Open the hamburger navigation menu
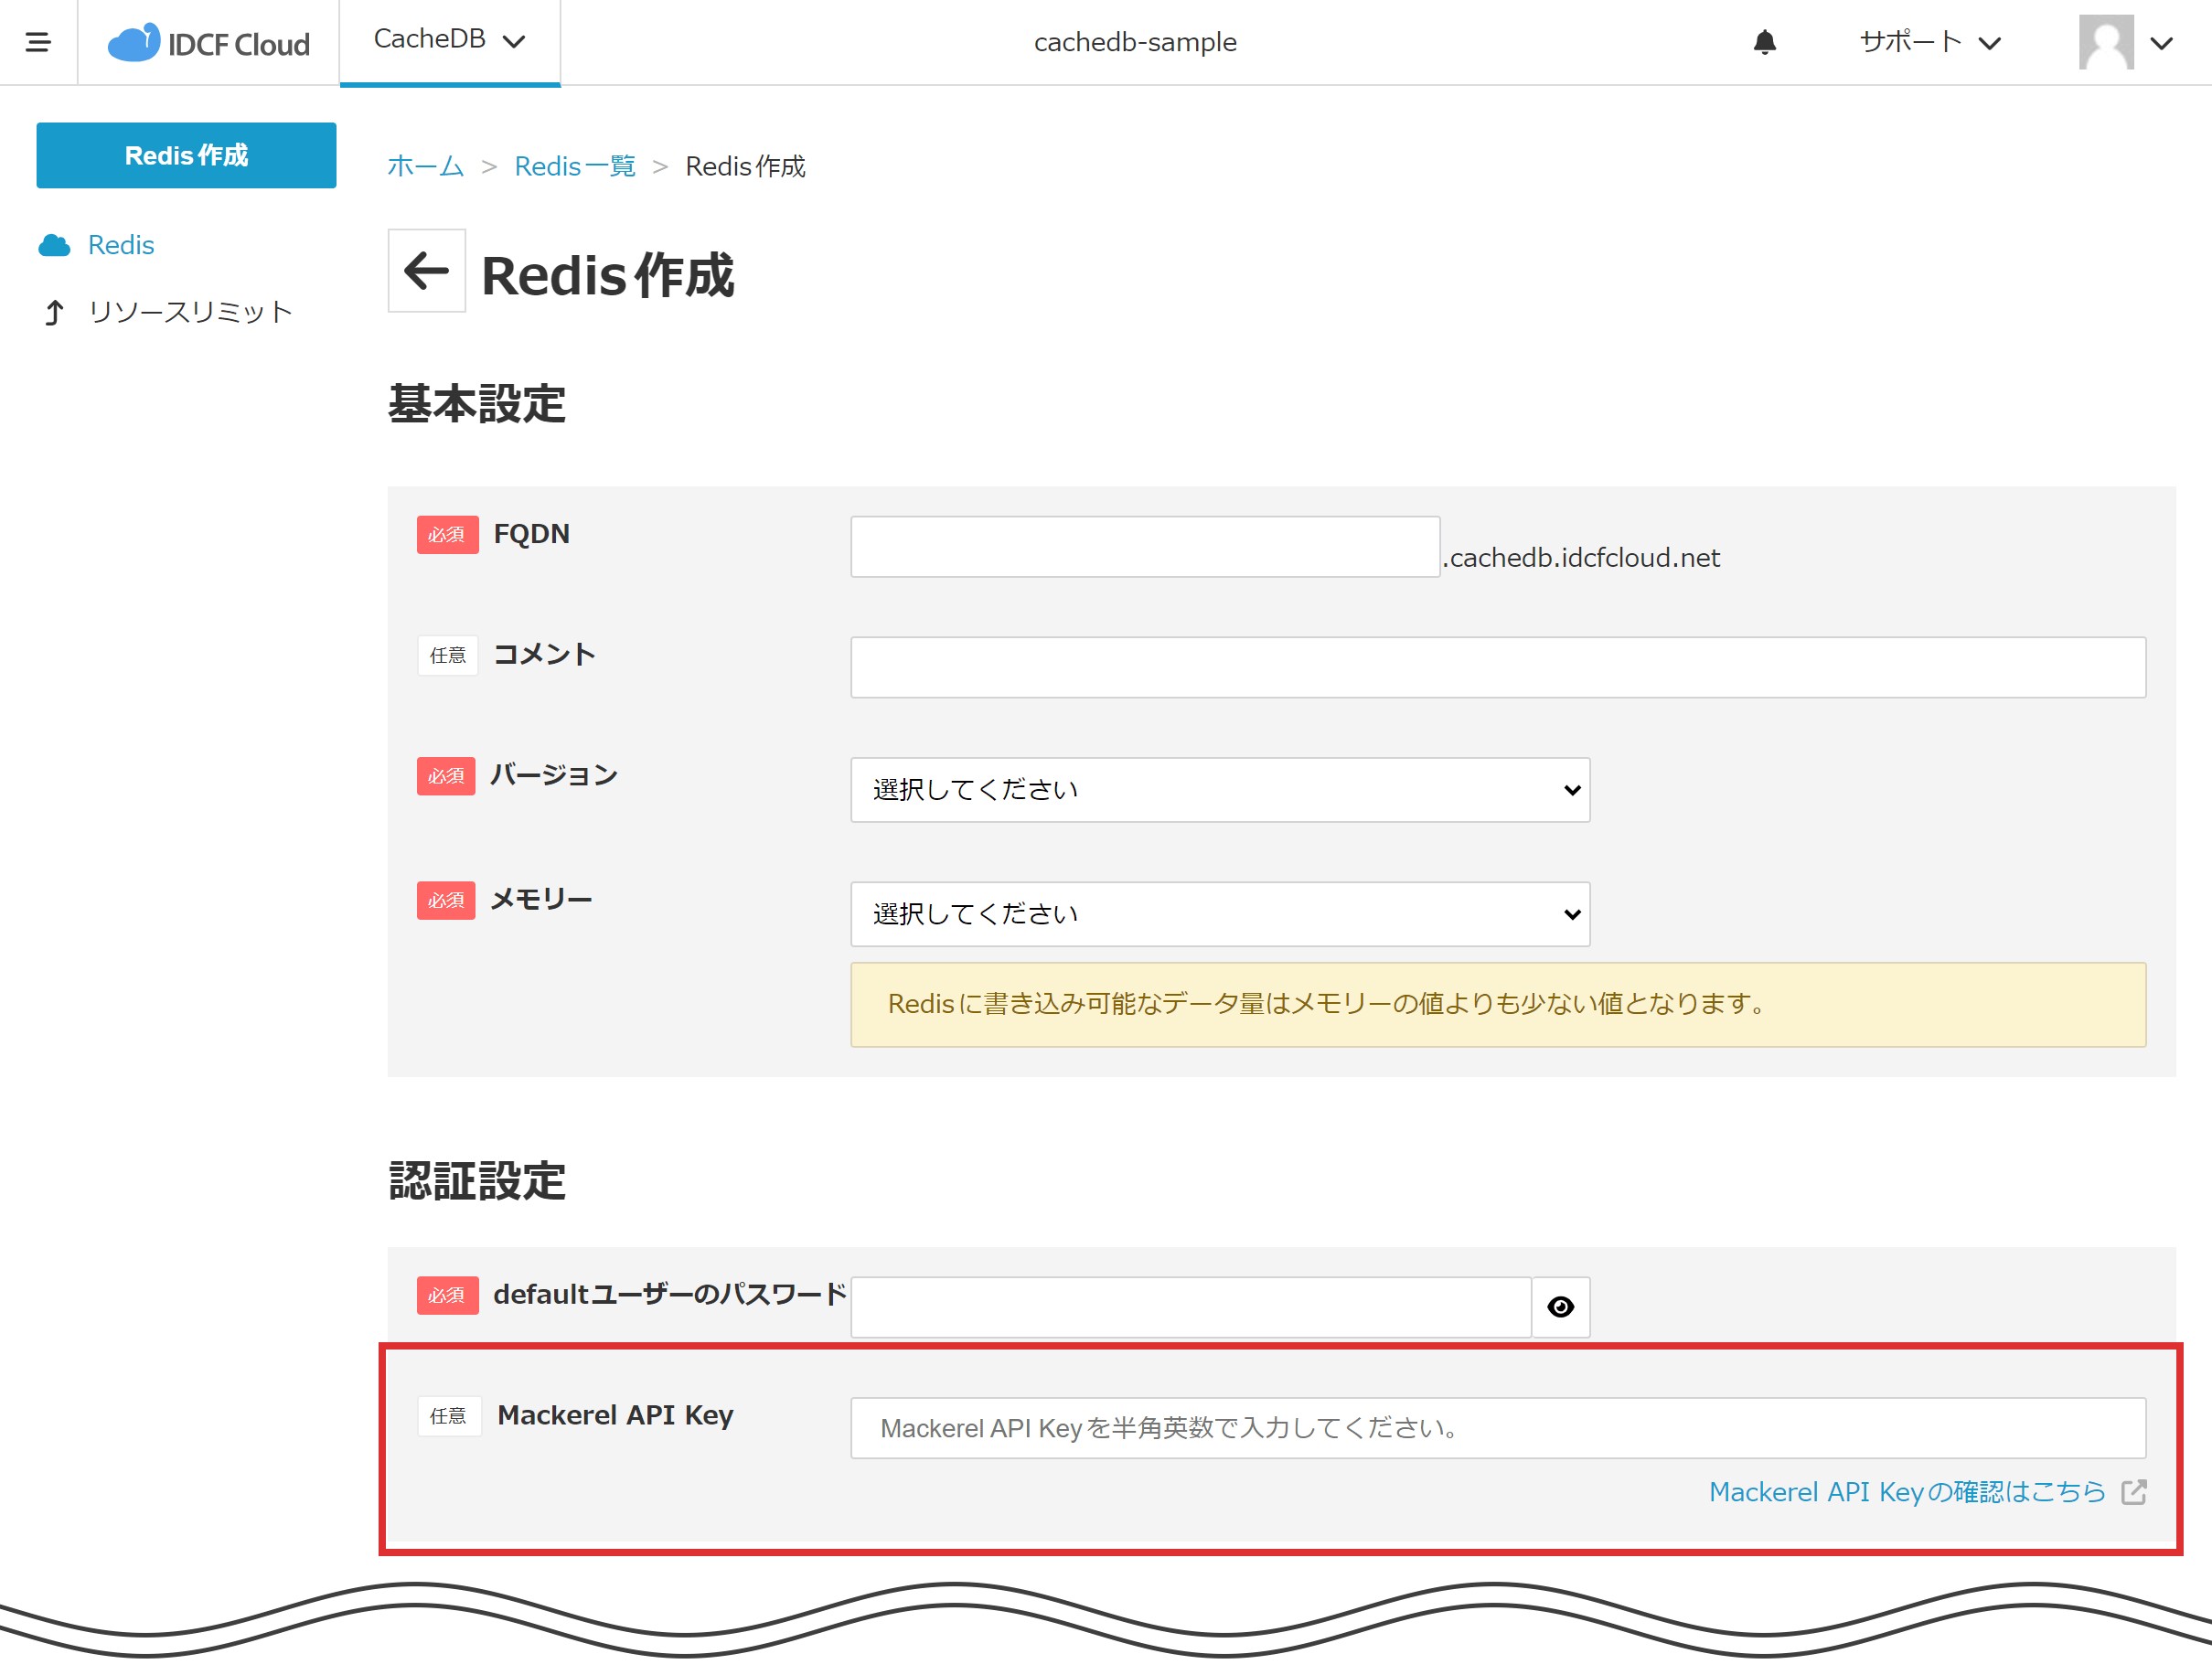 (39, 42)
